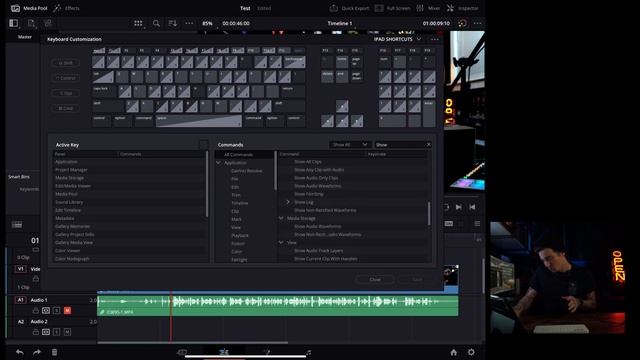Toggle auto track selector on Audio 1
640x360 pixels.
(x=46, y=311)
